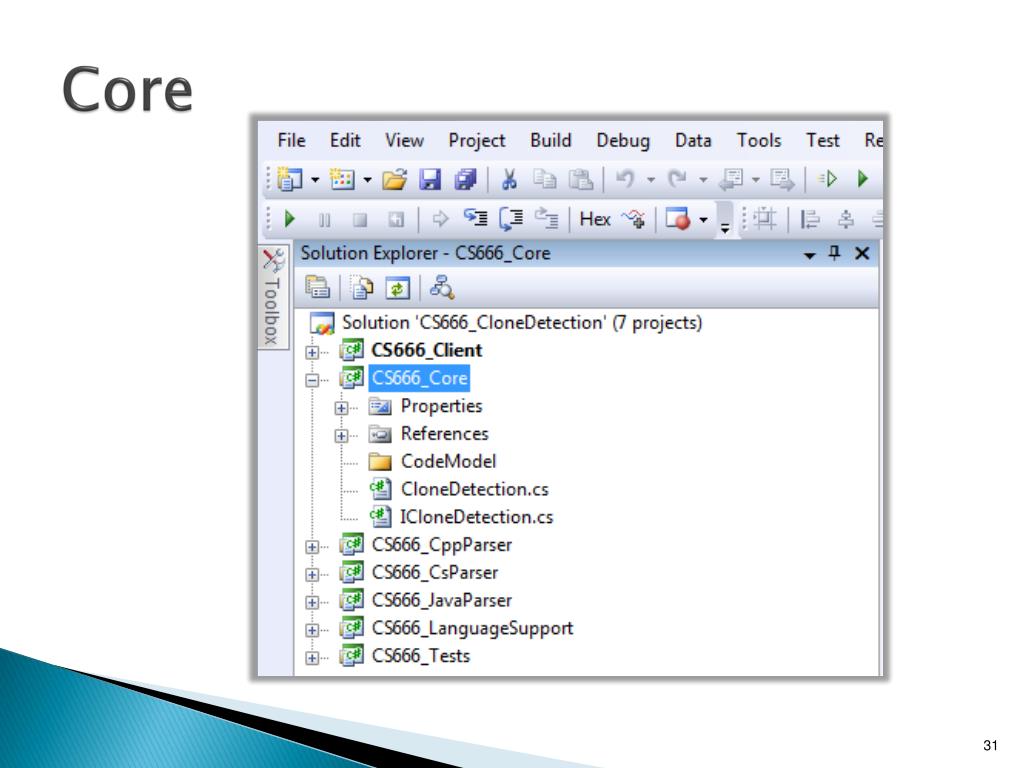Viewport: 1024px width, 768px height.
Task: Open the Data menu
Action: [693, 140]
